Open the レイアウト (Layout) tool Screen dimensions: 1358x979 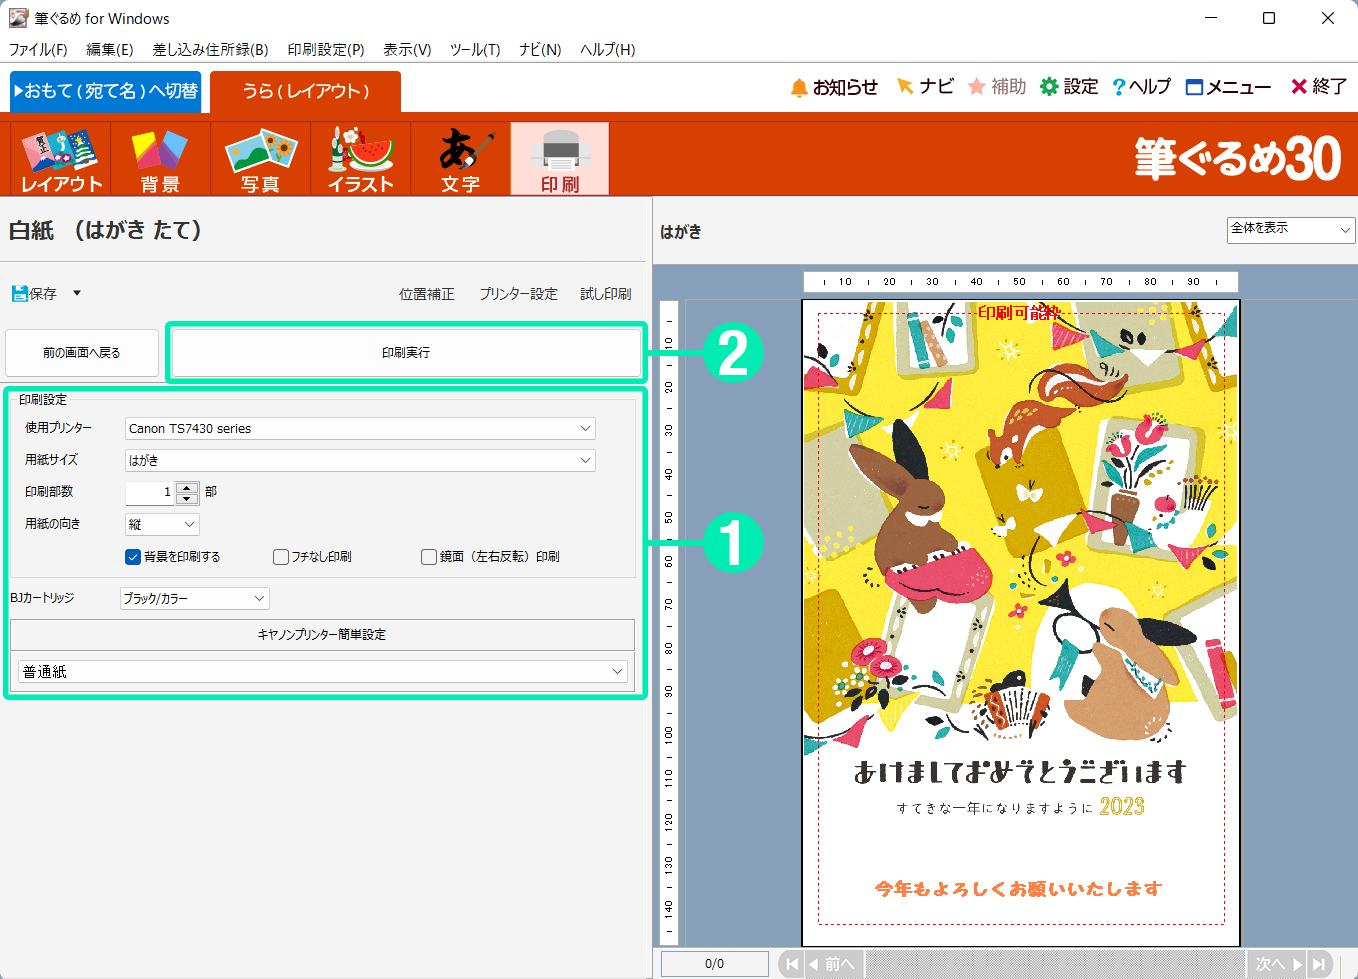pyautogui.click(x=61, y=158)
